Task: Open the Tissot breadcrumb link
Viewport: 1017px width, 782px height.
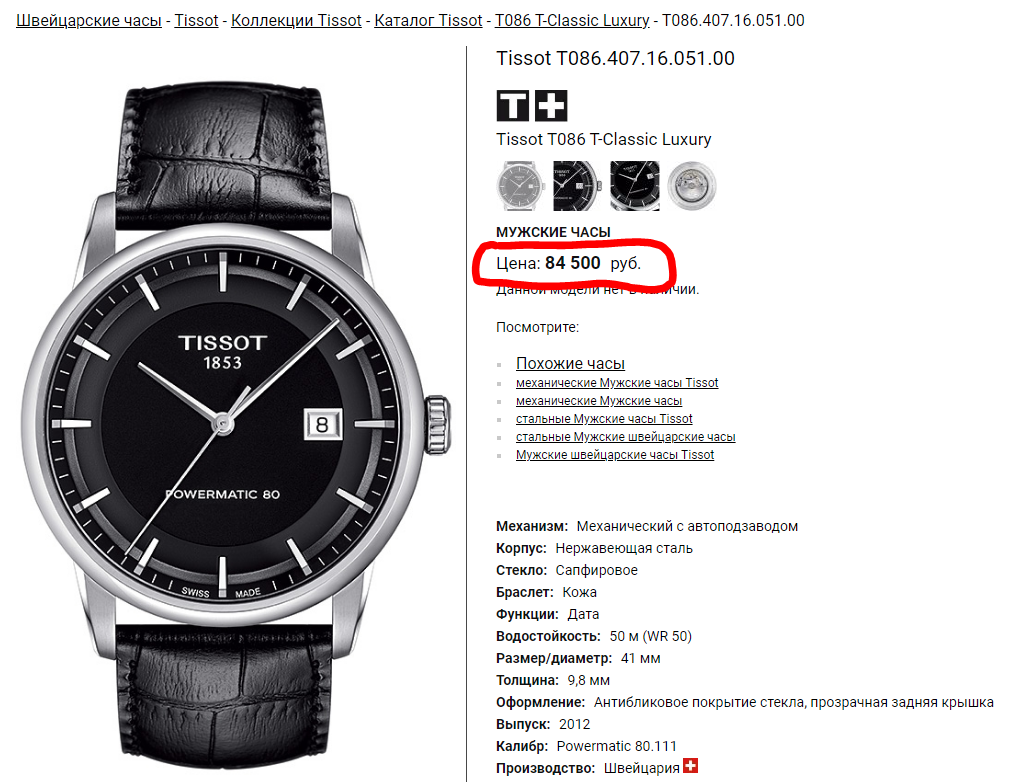Action: (196, 21)
